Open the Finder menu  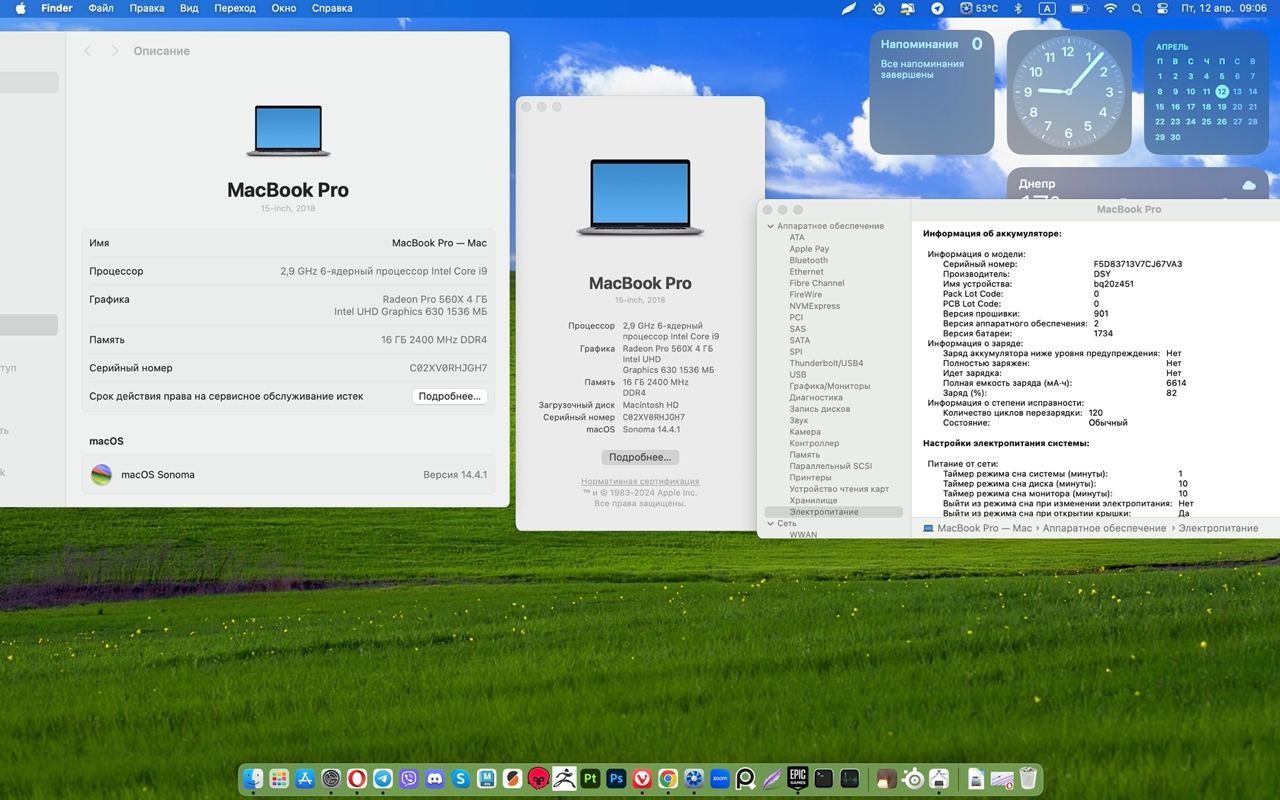[x=57, y=8]
